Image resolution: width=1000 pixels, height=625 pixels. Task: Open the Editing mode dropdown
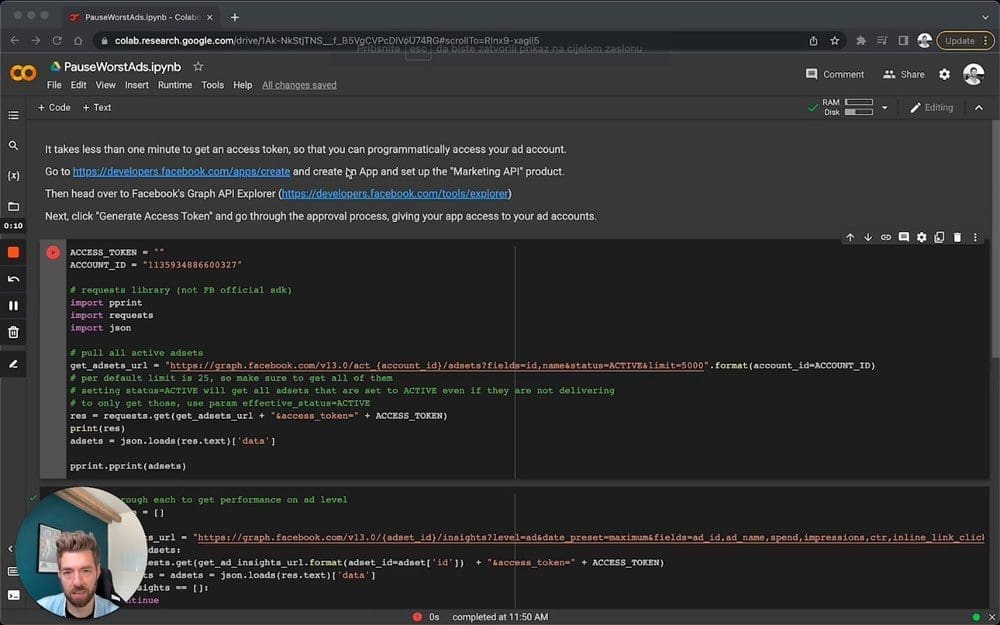pos(931,108)
